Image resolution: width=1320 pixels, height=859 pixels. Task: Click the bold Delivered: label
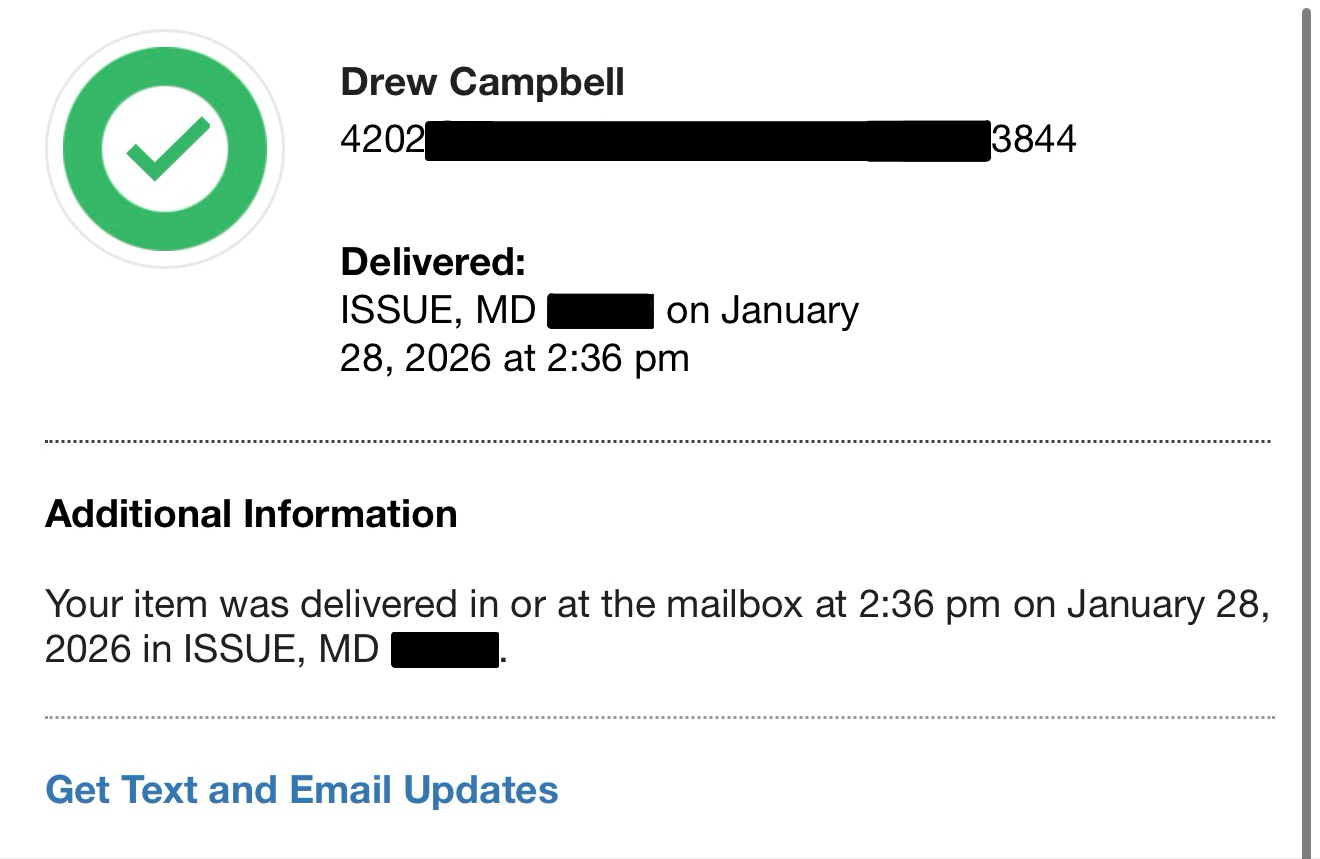[x=432, y=263]
